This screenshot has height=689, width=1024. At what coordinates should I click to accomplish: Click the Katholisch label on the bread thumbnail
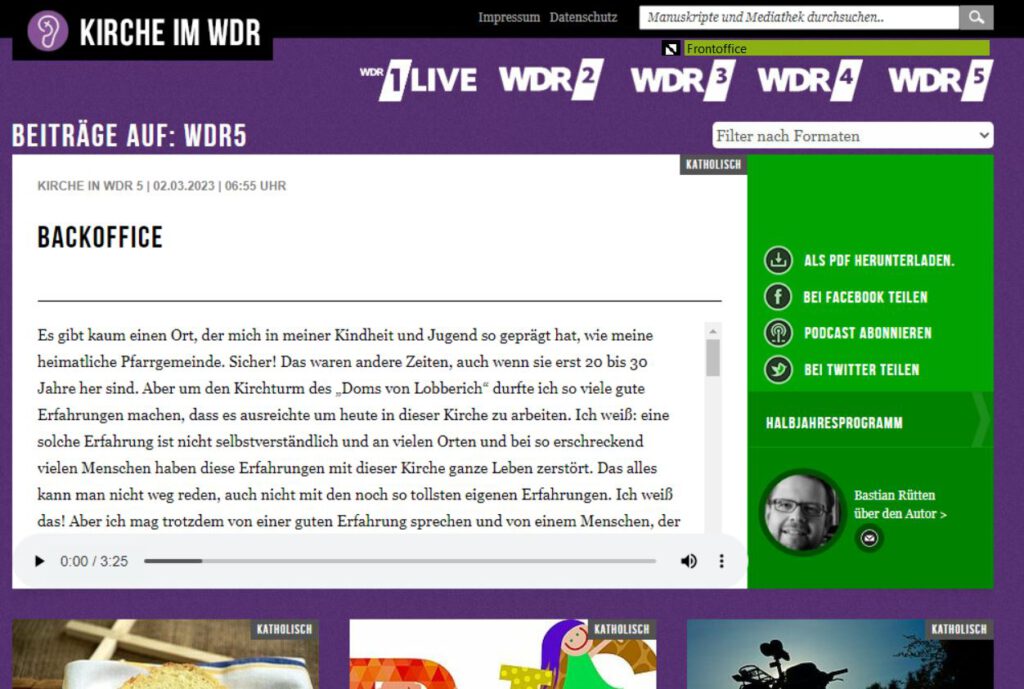pos(284,629)
